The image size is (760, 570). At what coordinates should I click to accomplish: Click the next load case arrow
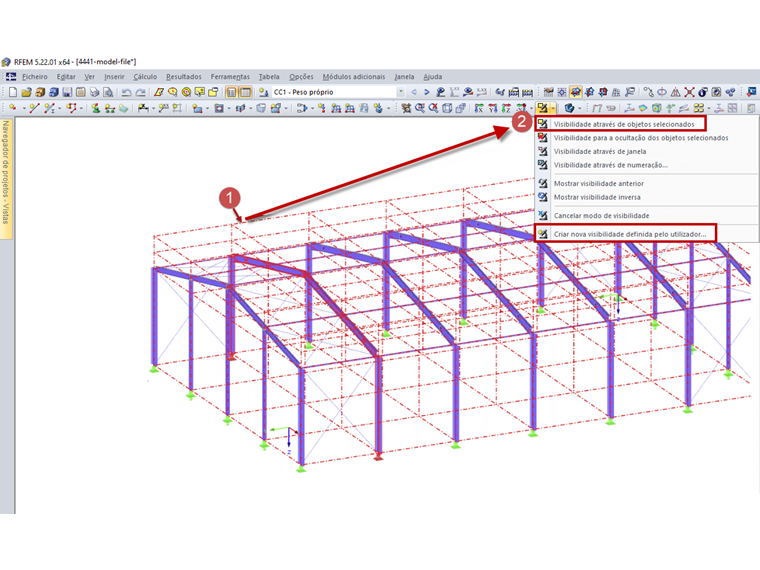coord(427,92)
